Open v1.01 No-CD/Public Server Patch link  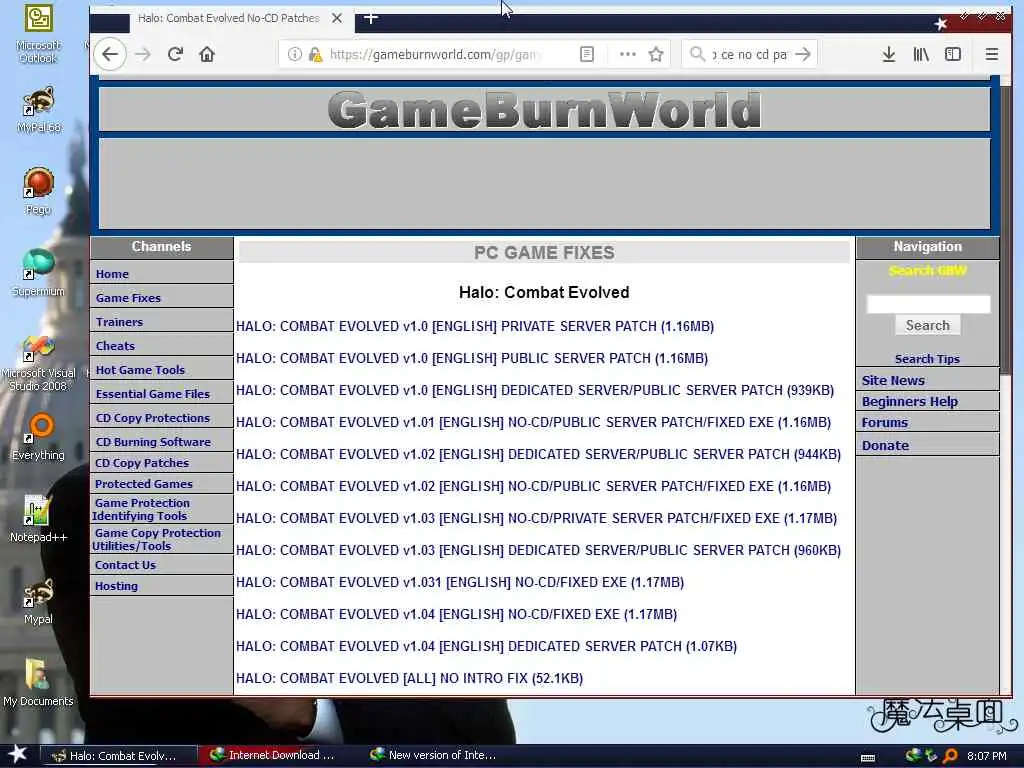point(533,422)
